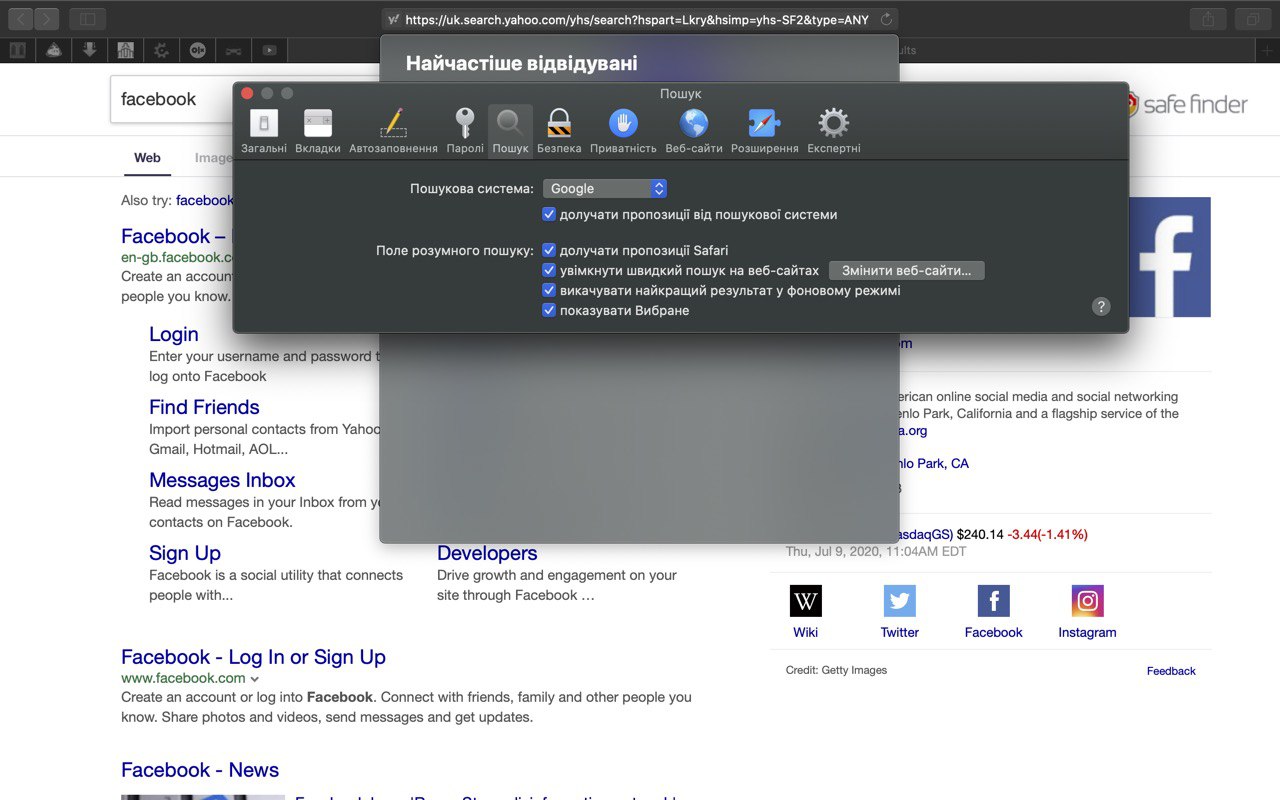Viewport: 1280px width, 800px height.
Task: Open the Пошукова система Google dropdown
Action: (605, 188)
